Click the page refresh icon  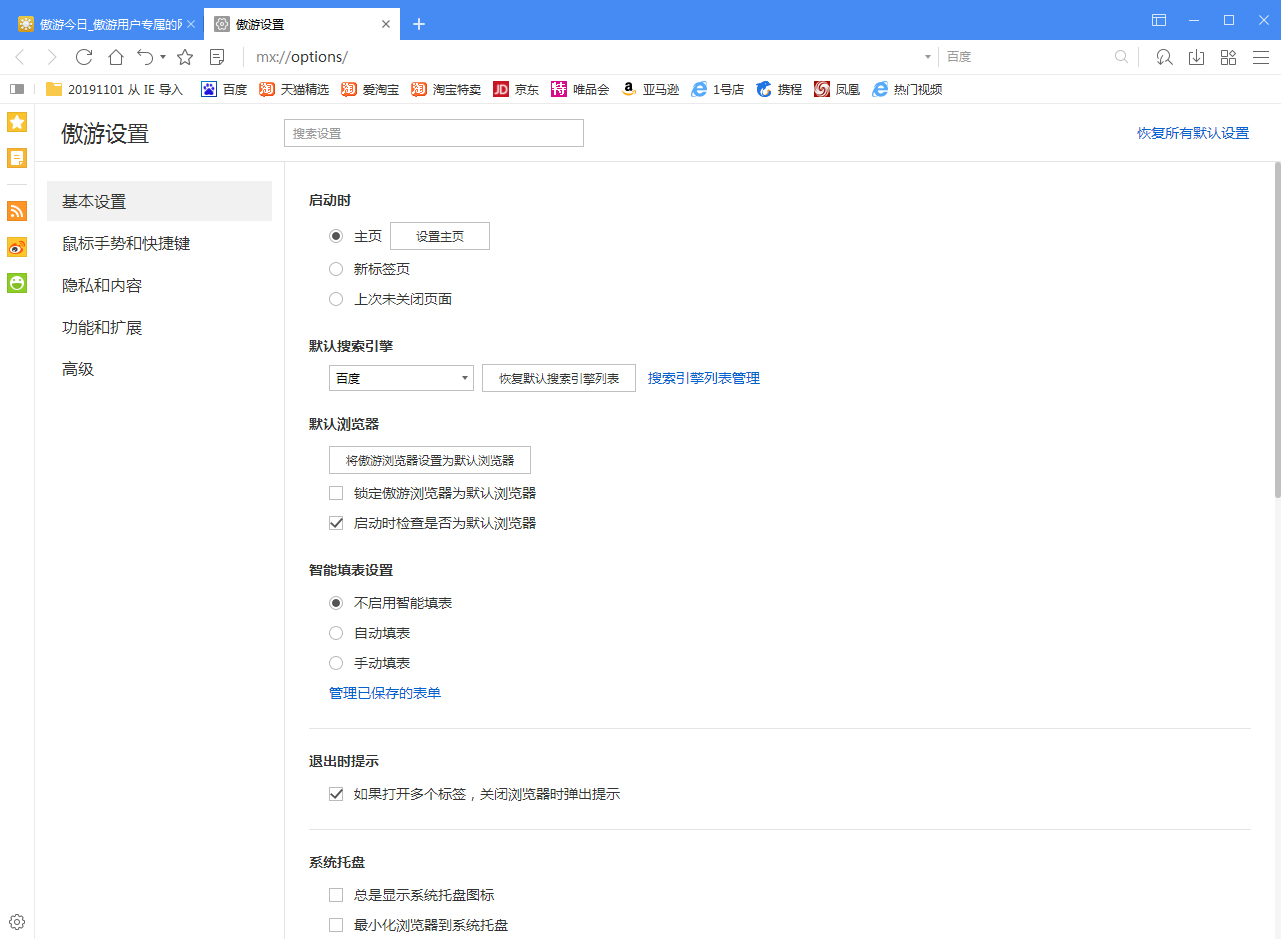coord(84,57)
